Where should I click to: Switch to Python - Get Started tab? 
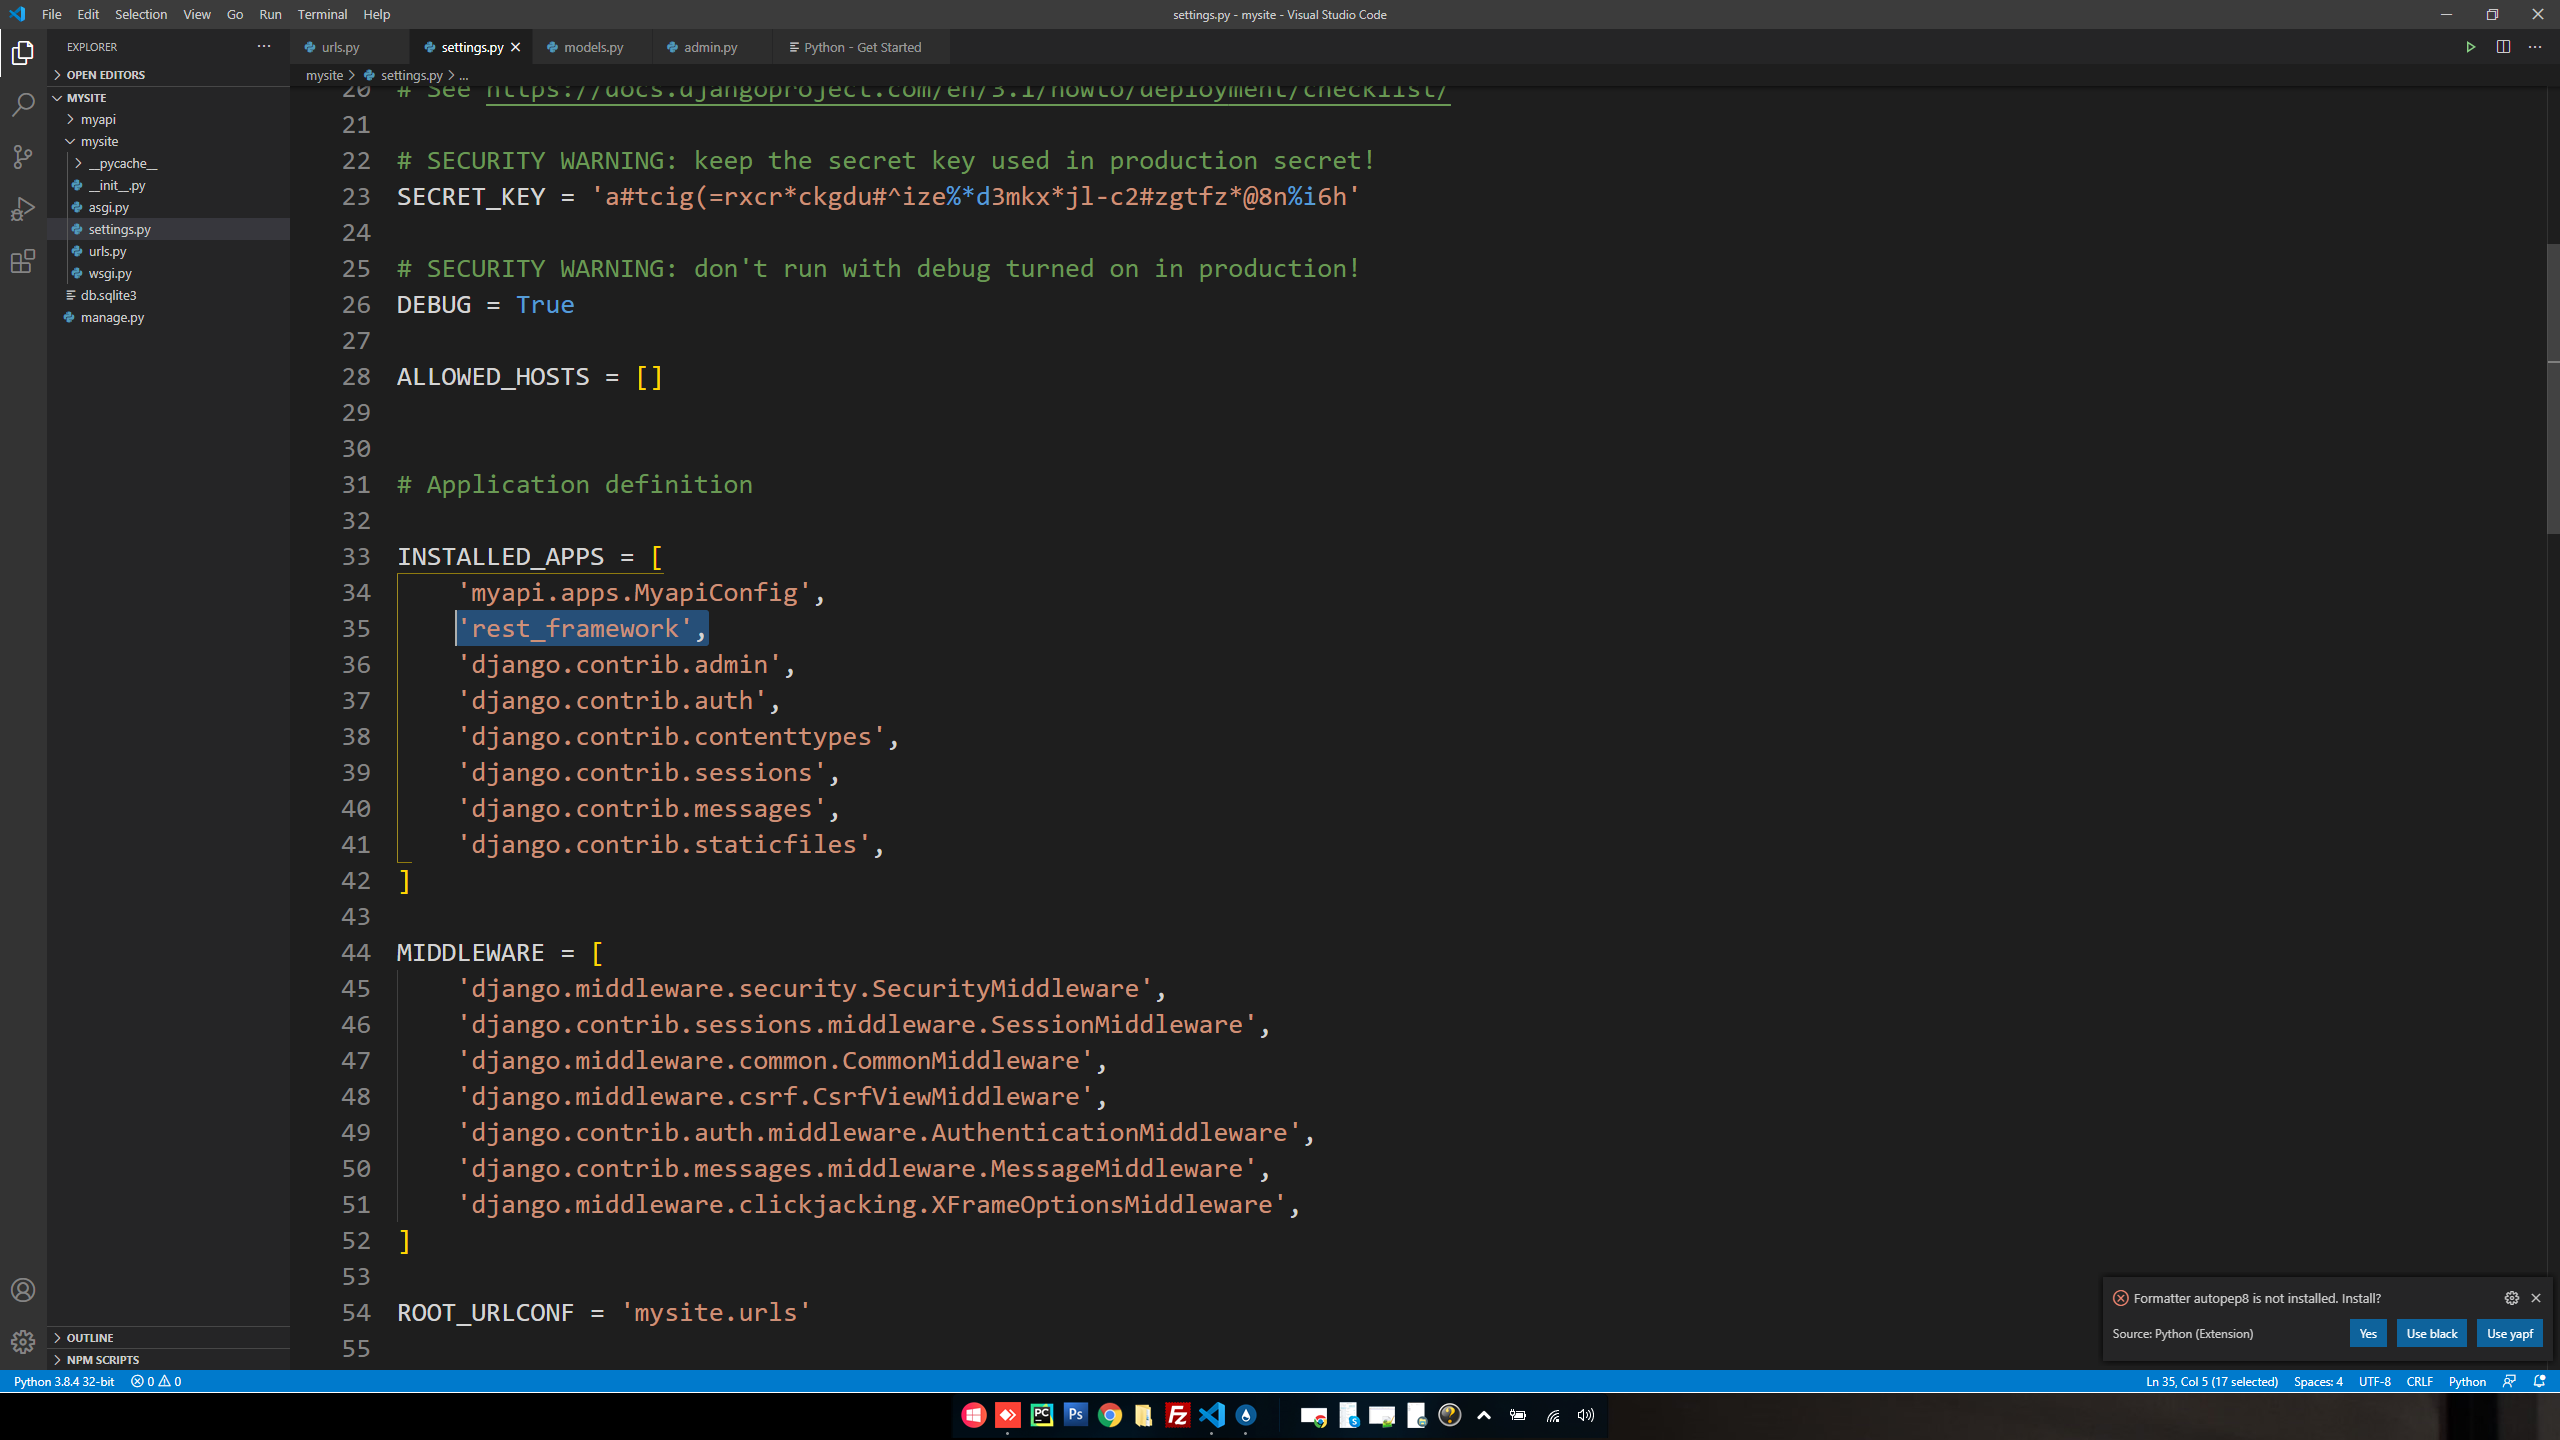tap(861, 47)
